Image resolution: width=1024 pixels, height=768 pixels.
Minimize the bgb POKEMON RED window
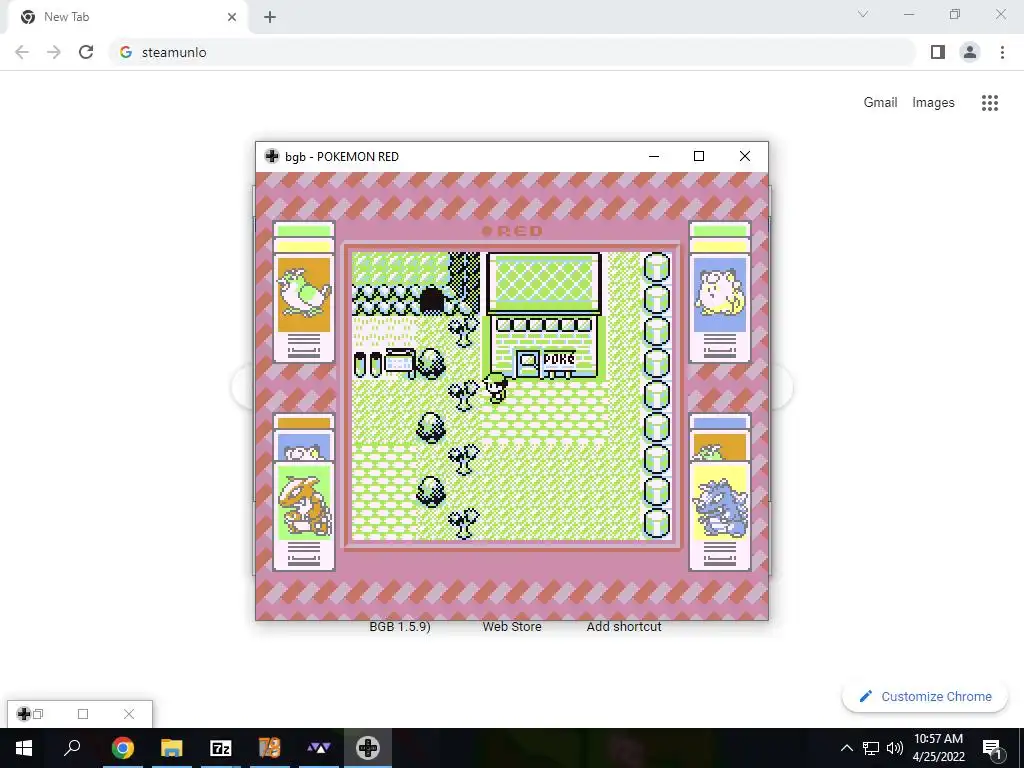click(x=654, y=156)
